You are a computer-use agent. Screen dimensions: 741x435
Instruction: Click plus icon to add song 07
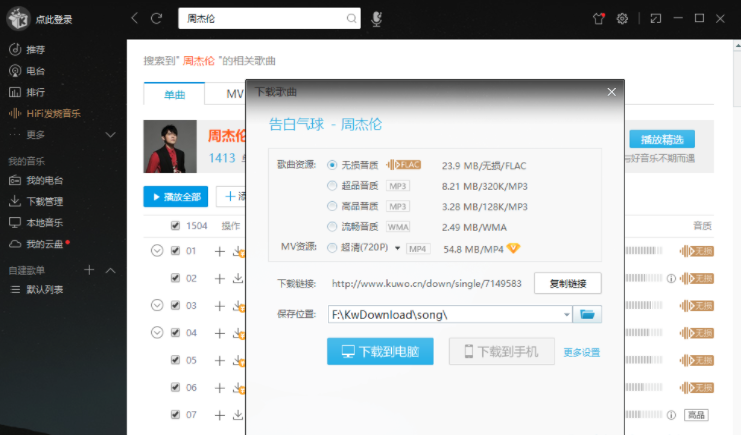coord(220,416)
